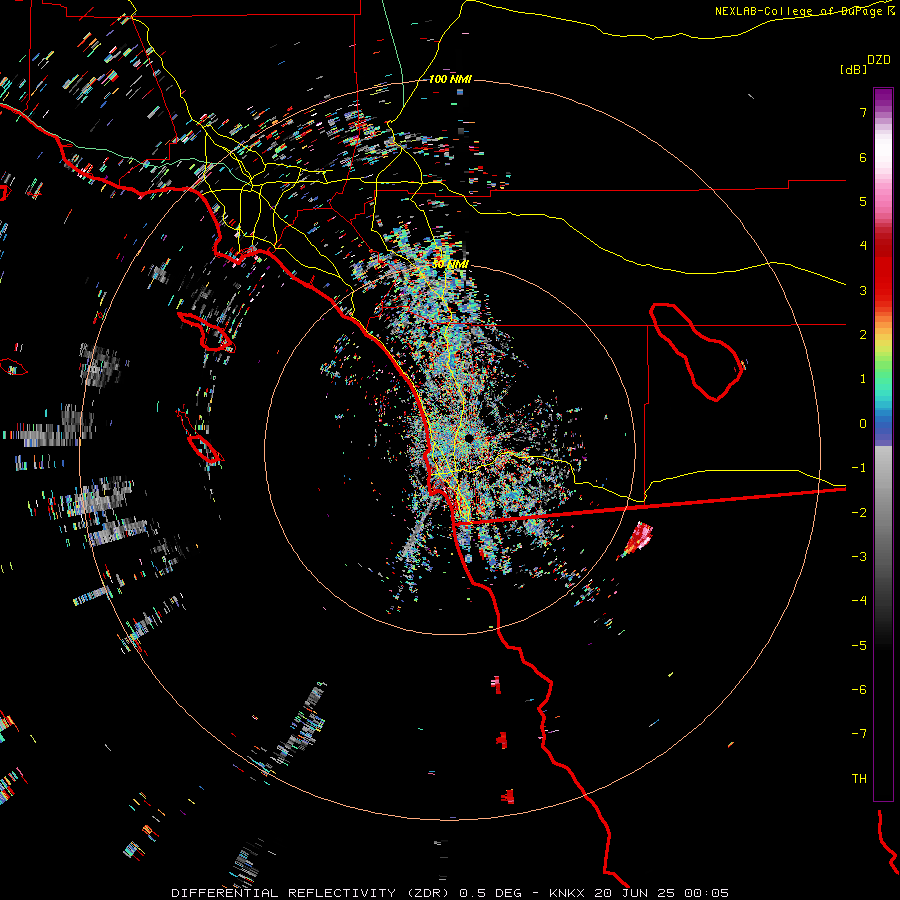The image size is (900, 900).
Task: Click the 6 value on the color scale
Action: (863, 157)
